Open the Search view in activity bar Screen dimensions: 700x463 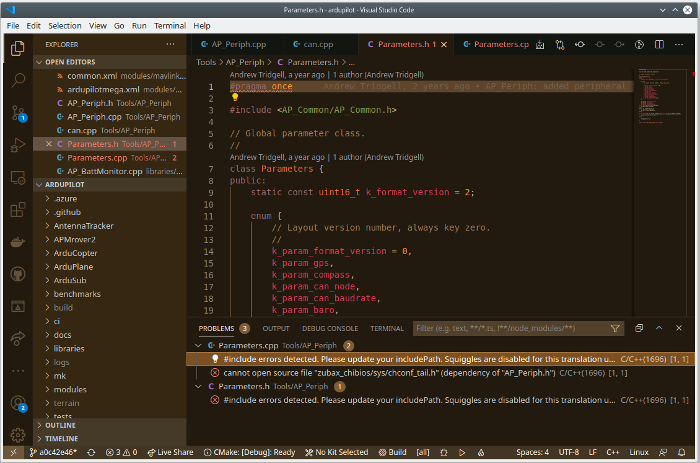pyautogui.click(x=17, y=80)
